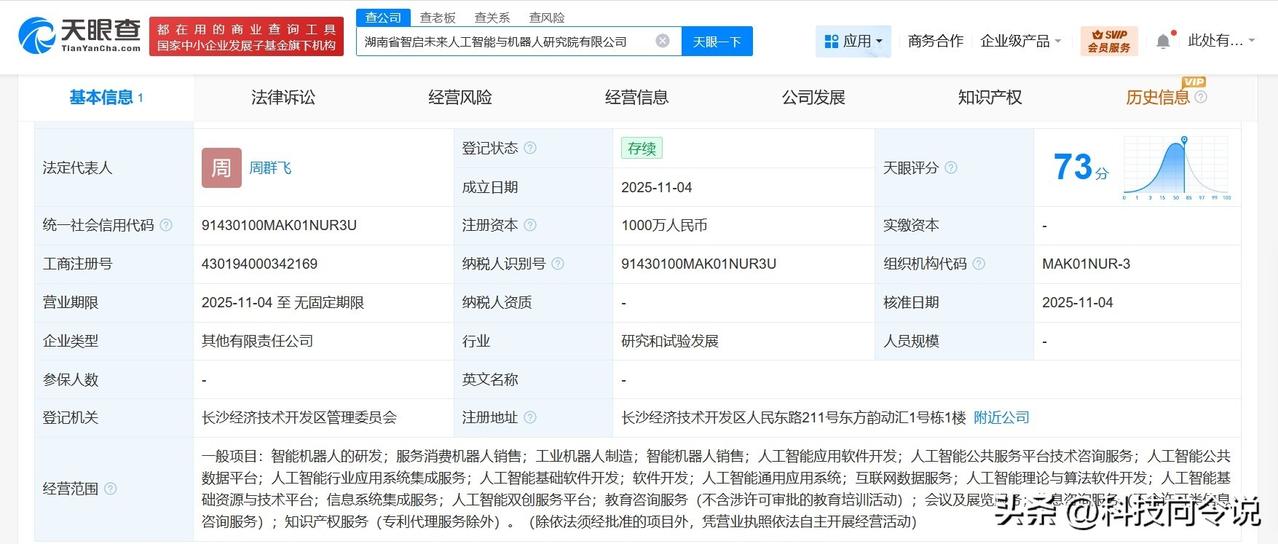This screenshot has height=544, width=1278.
Task: Click the 天眼一下 search button
Action: [717, 41]
